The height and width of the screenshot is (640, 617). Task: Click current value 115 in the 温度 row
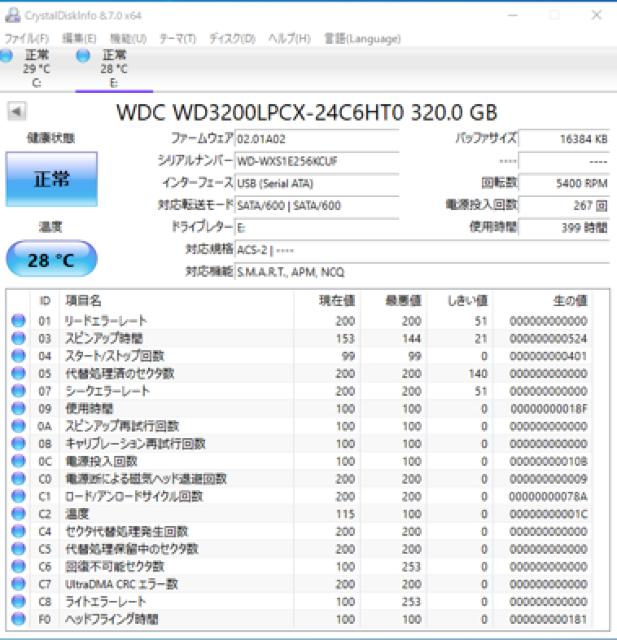tap(346, 514)
